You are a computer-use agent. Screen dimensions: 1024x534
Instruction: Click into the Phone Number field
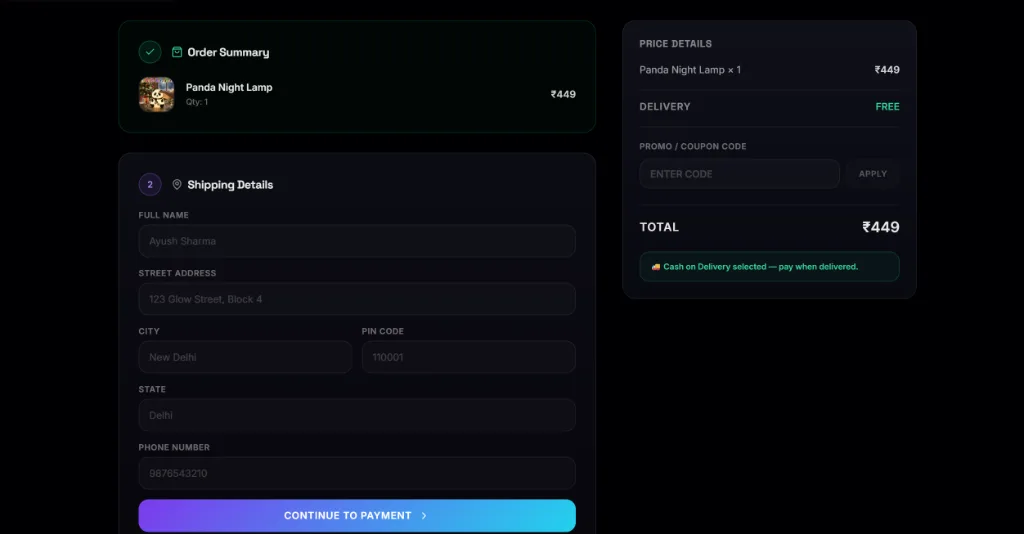(x=357, y=473)
